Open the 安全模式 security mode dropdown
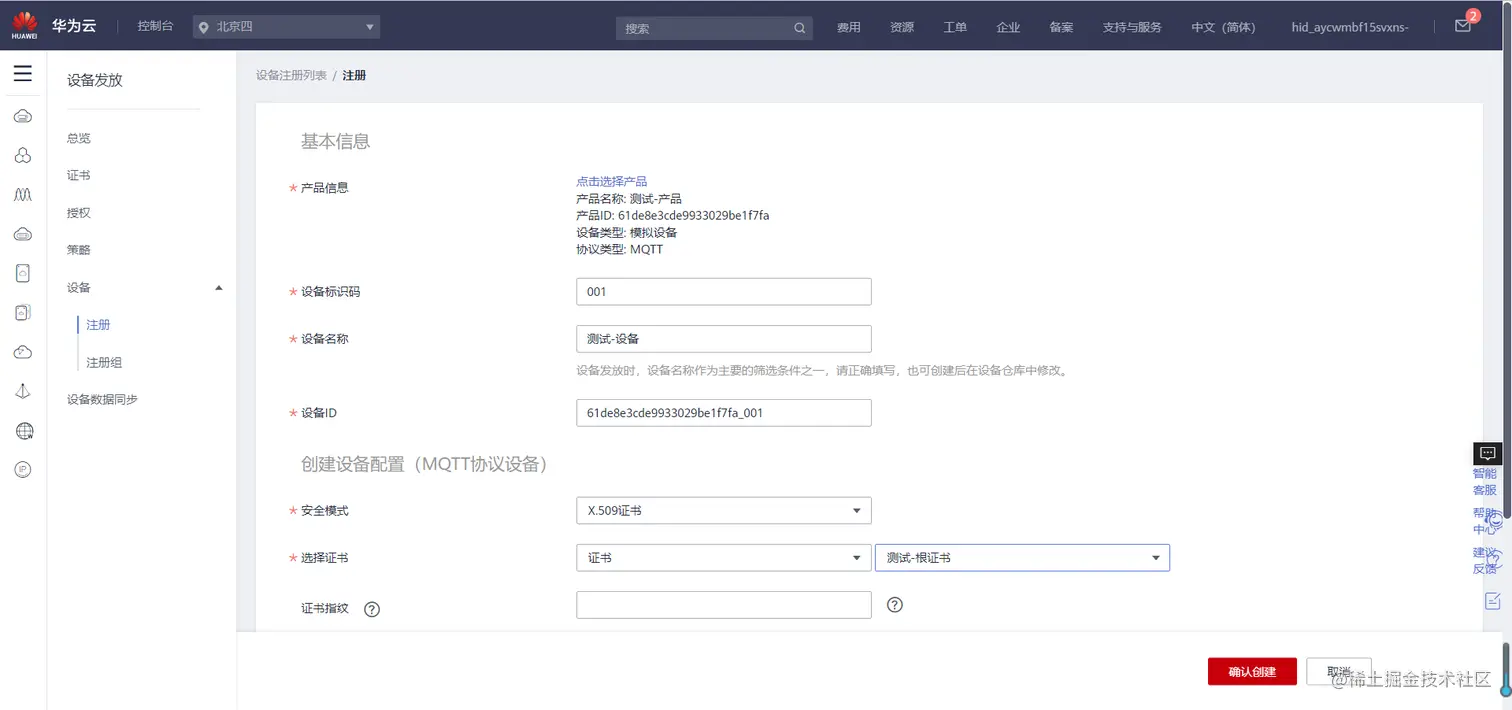Screen dimensions: 1512x710 tap(723, 510)
